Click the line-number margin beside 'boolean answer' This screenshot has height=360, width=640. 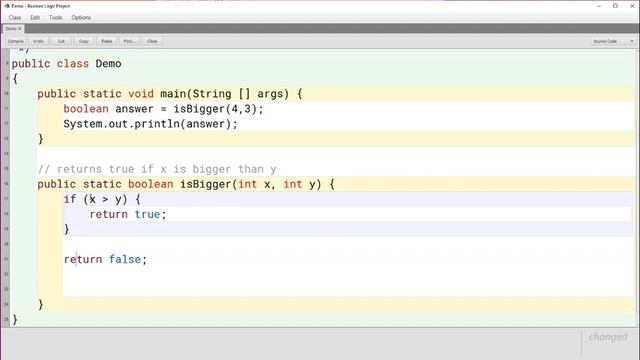[6, 109]
